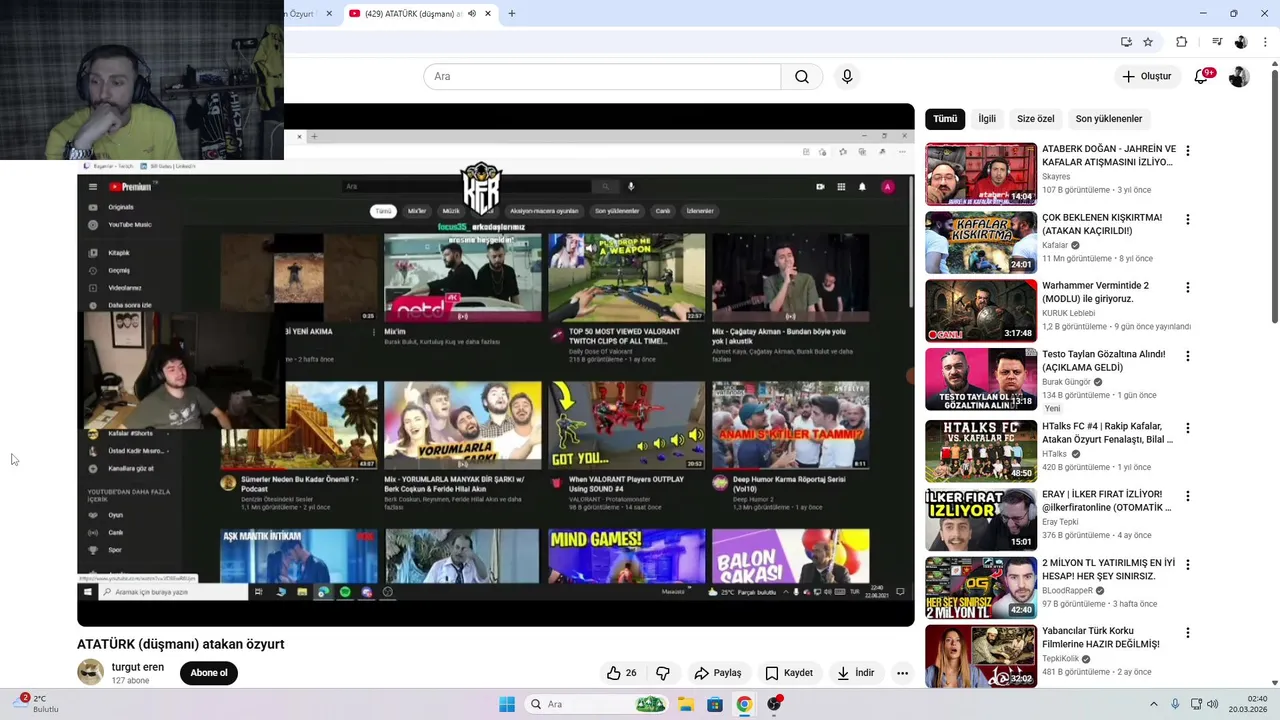Bookmark this page with the star icon
The width and height of the screenshot is (1280, 720).
(x=1148, y=42)
